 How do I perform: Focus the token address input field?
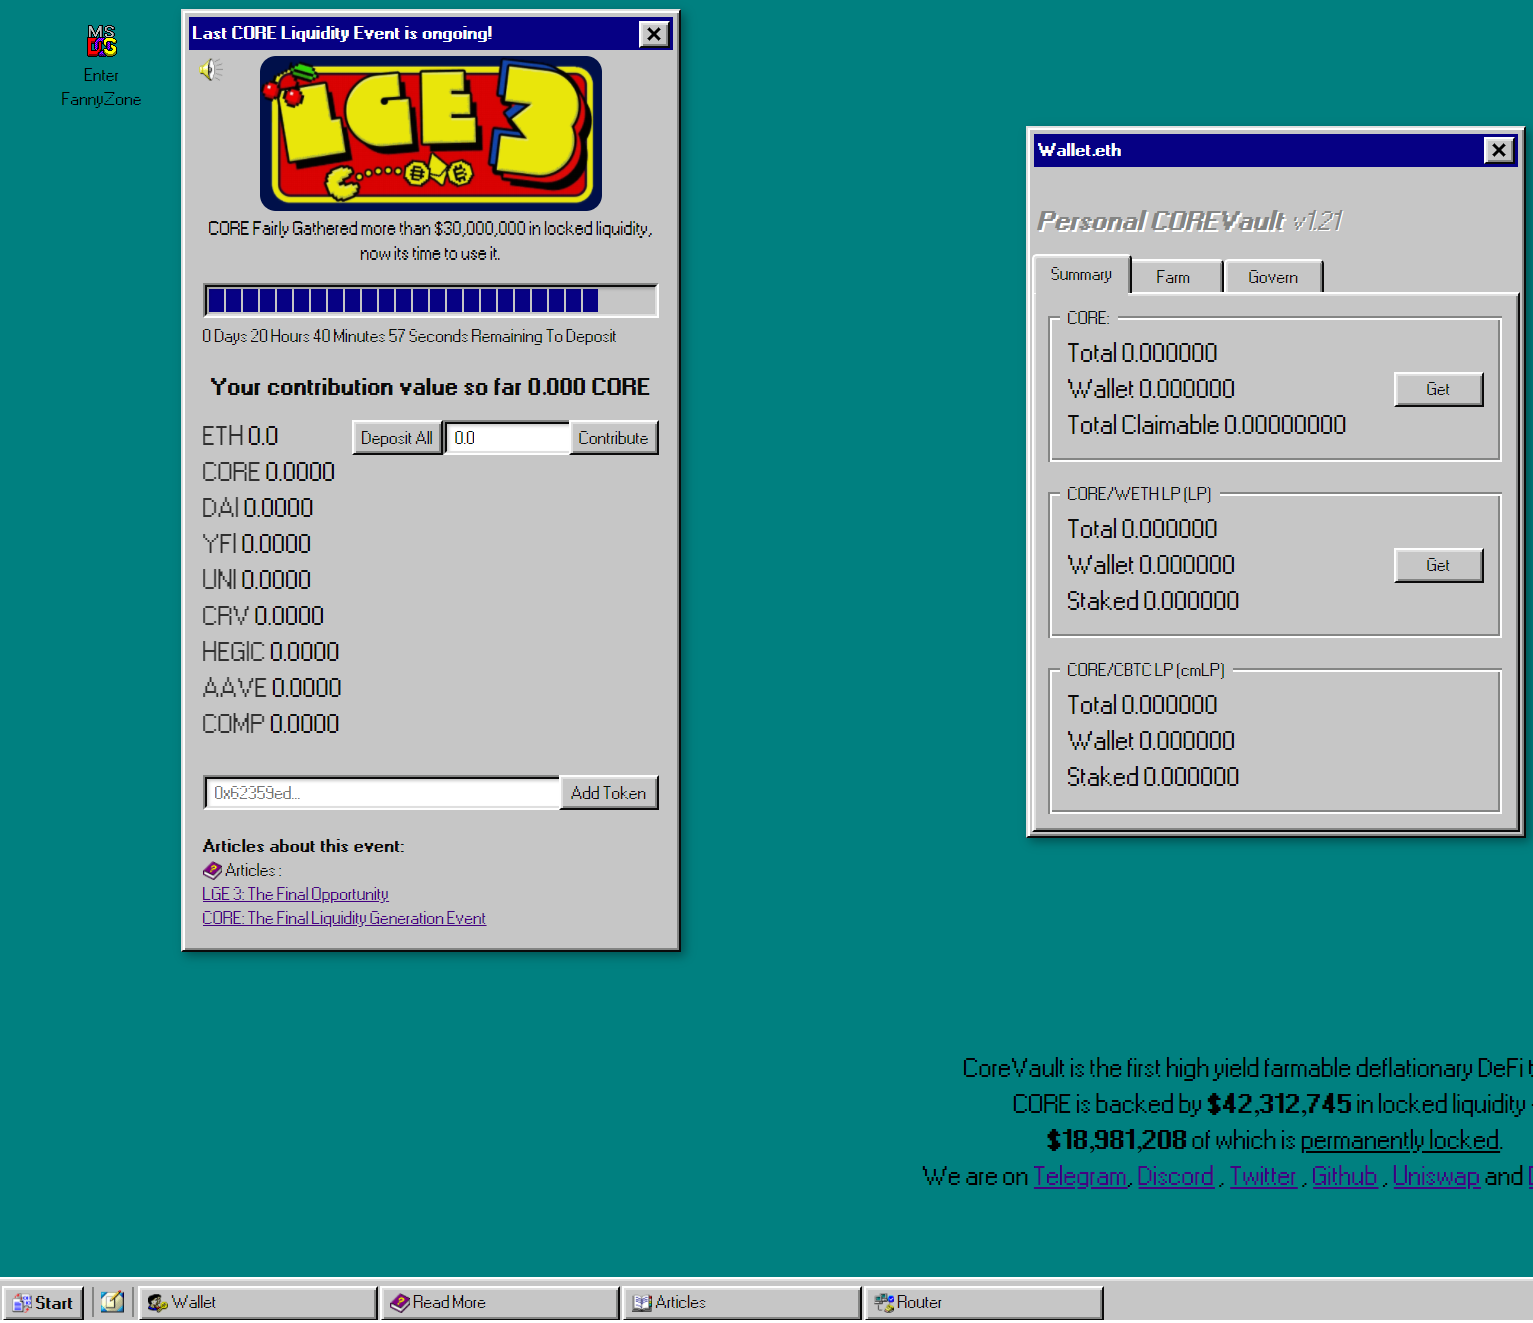[382, 793]
